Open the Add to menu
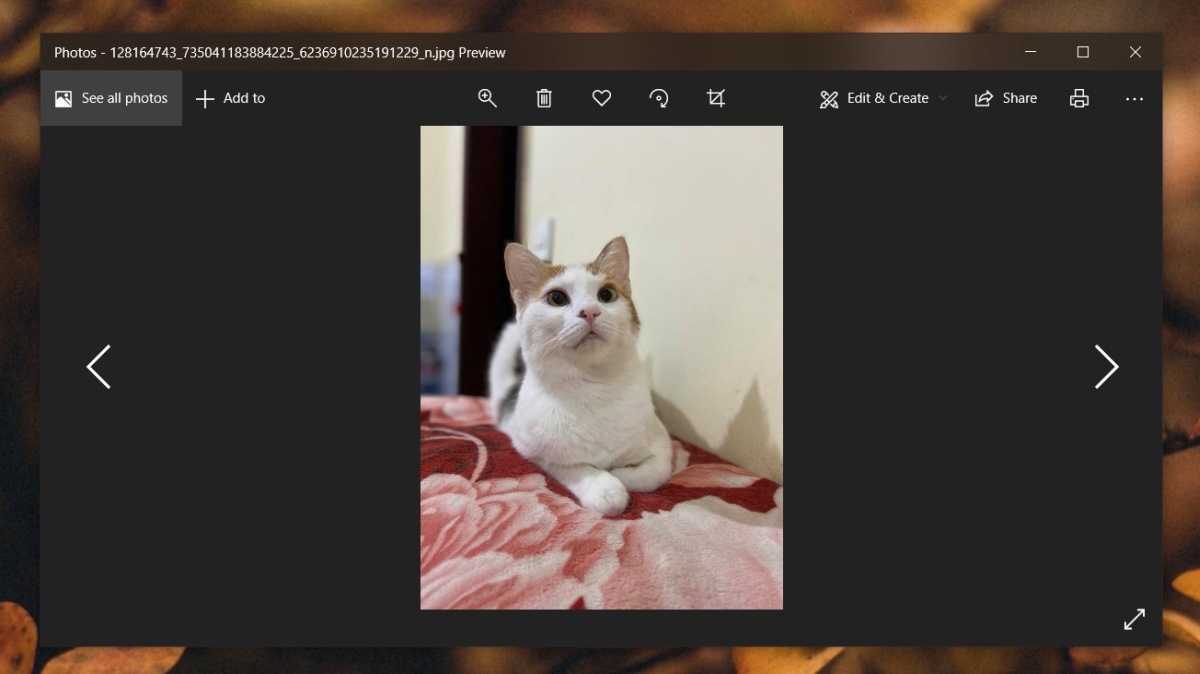Image resolution: width=1200 pixels, height=674 pixels. pos(230,98)
